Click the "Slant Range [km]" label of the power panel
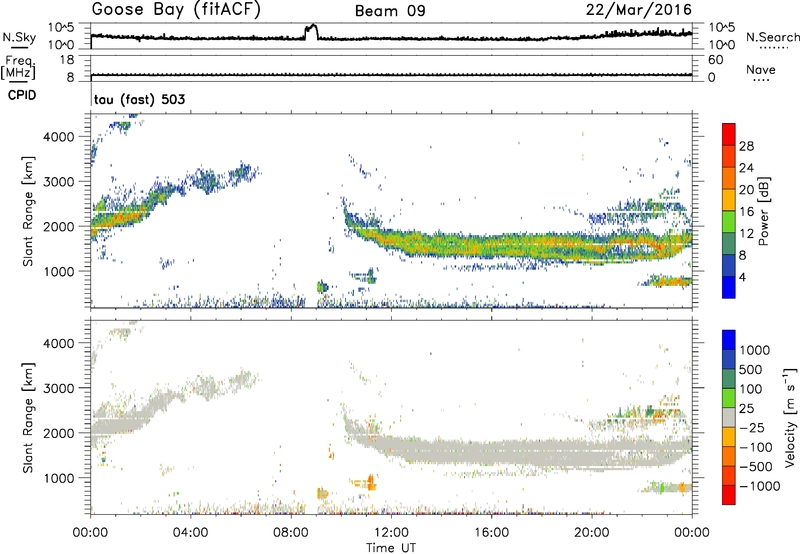The width and height of the screenshot is (800, 554). [28, 211]
